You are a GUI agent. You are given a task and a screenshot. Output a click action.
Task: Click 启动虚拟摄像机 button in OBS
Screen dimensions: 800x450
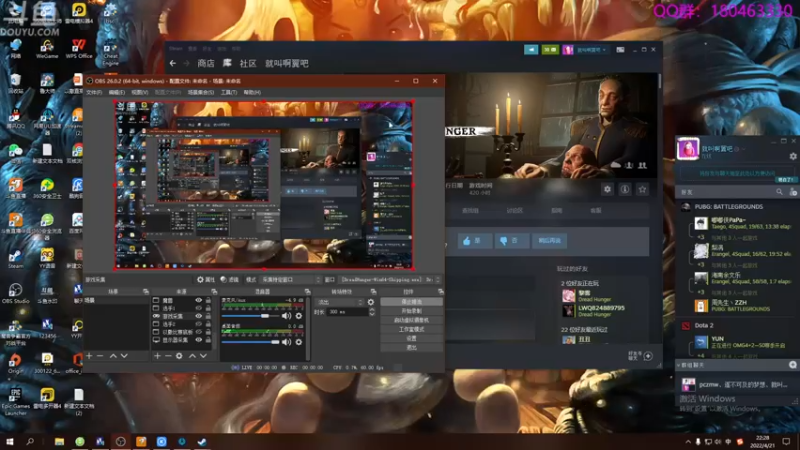[x=411, y=320]
